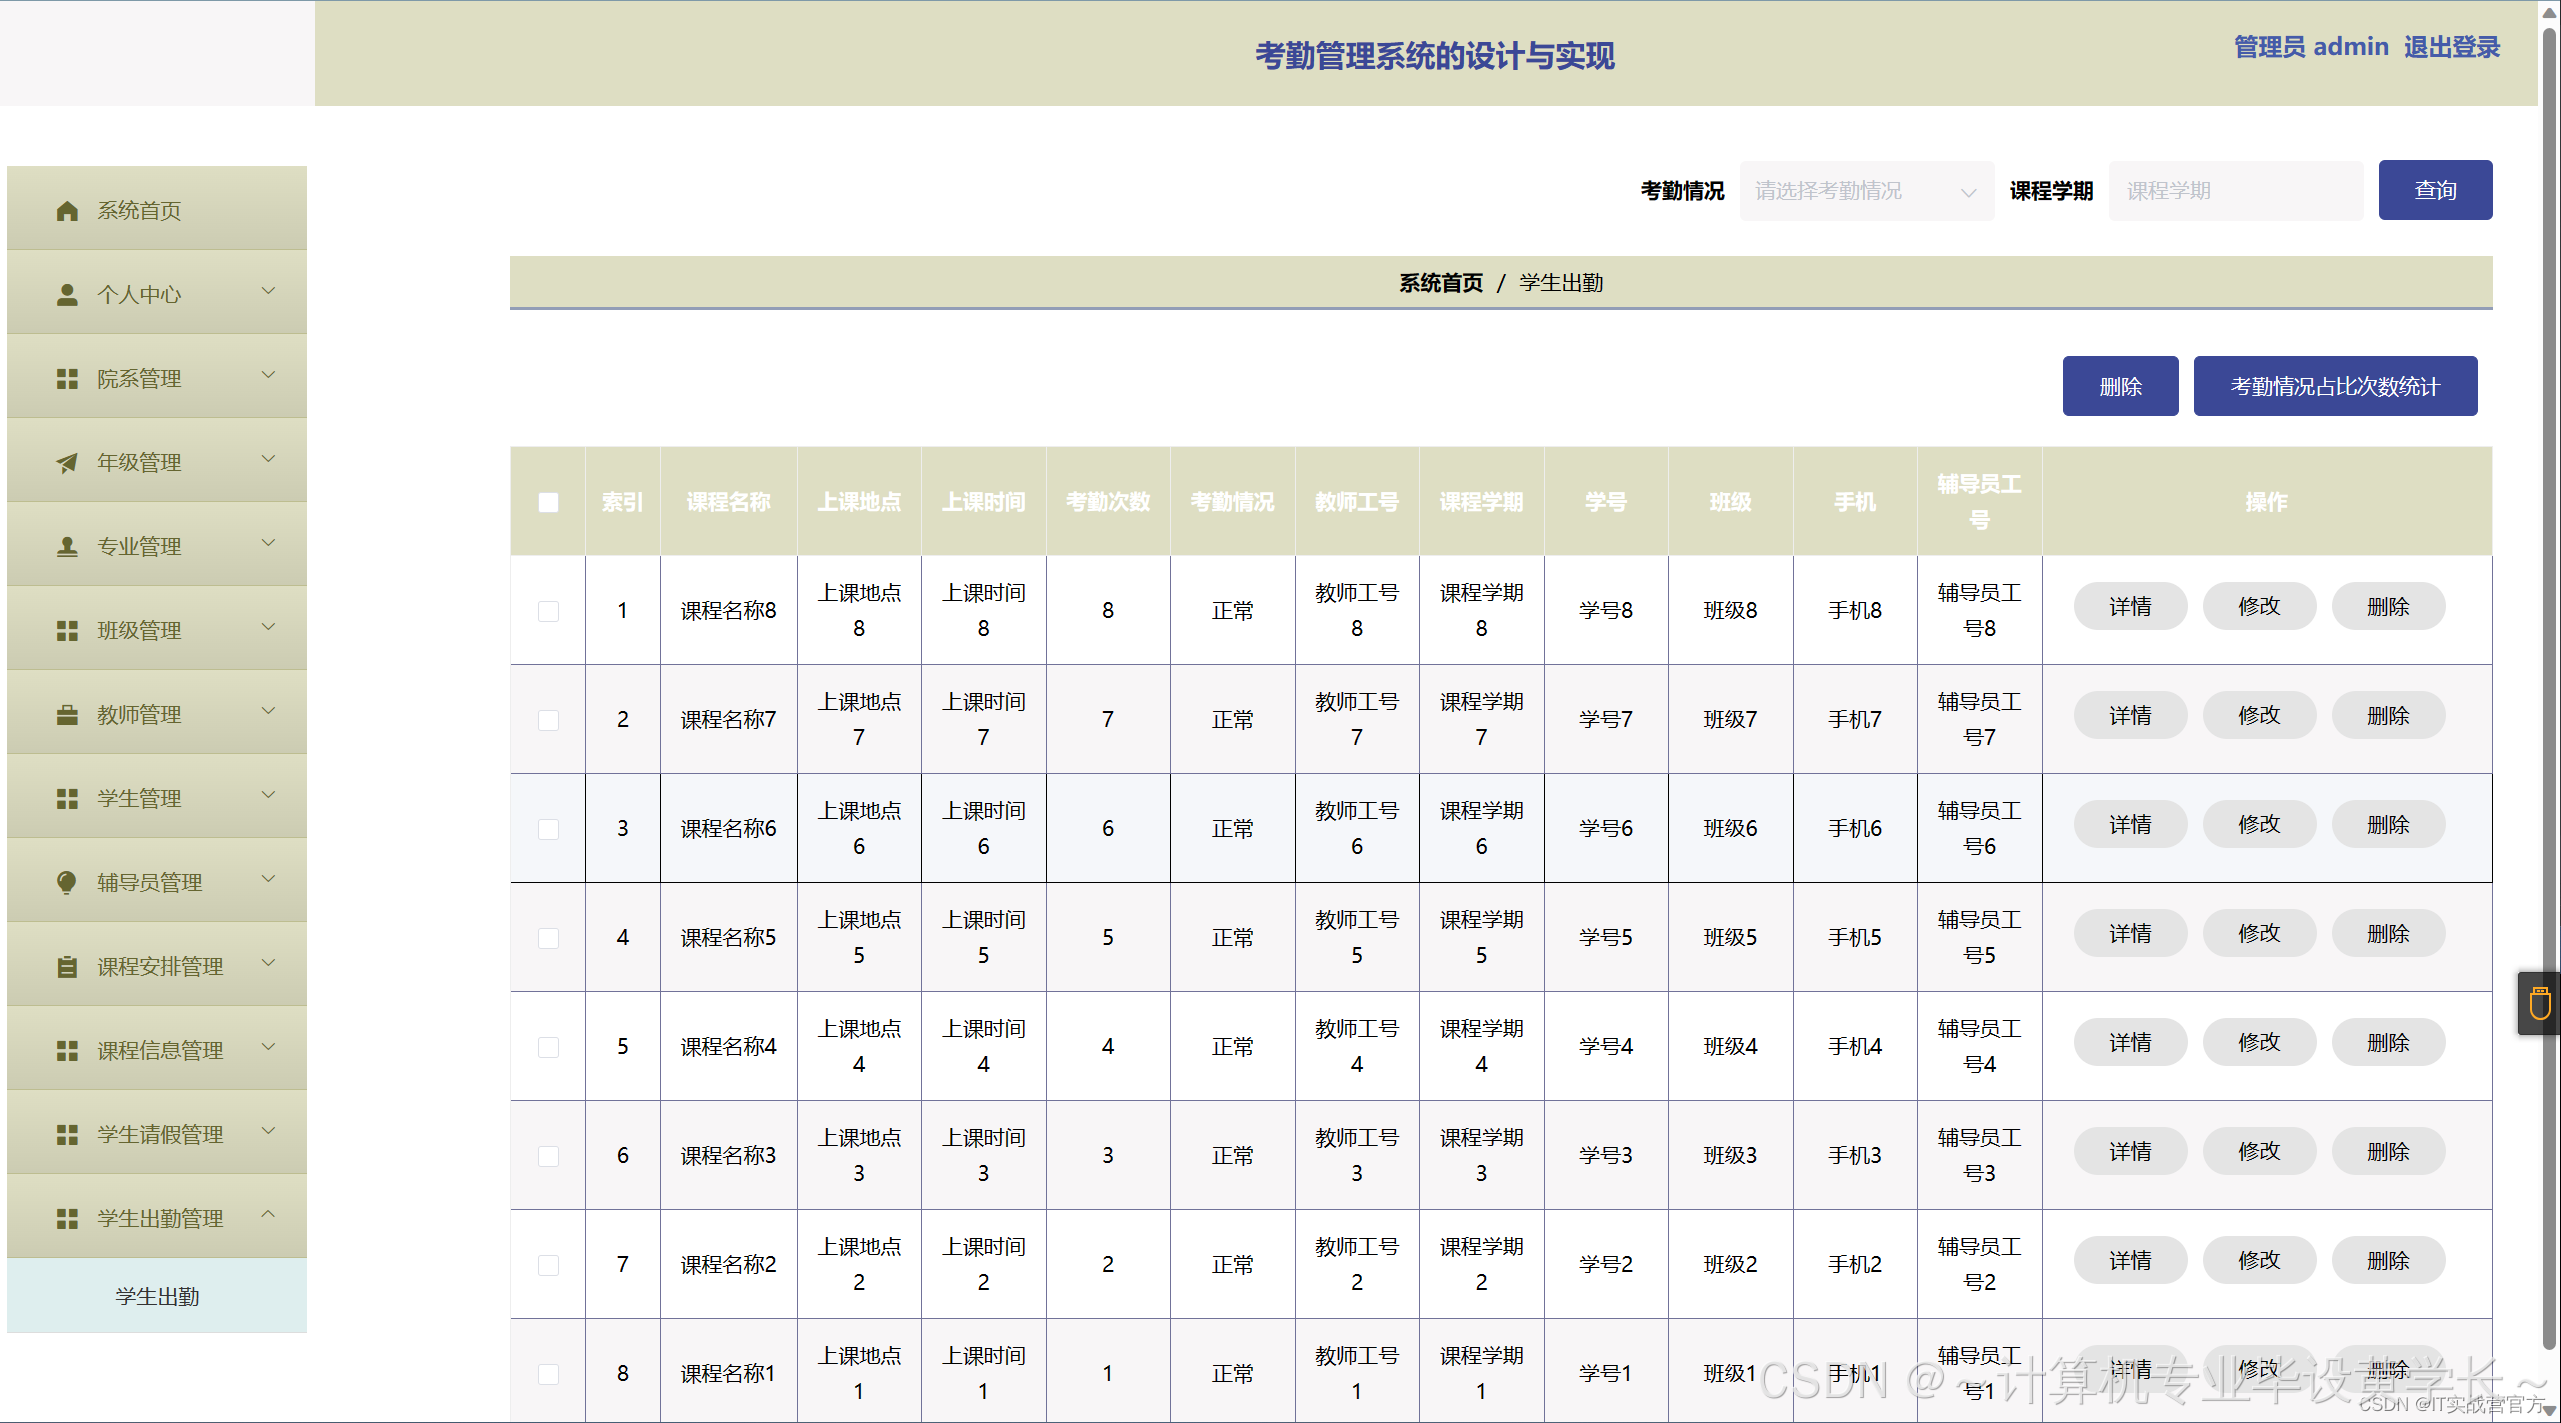This screenshot has height=1423, width=2561.
Task: Check the checkbox for row 课程名称8
Action: tap(548, 611)
